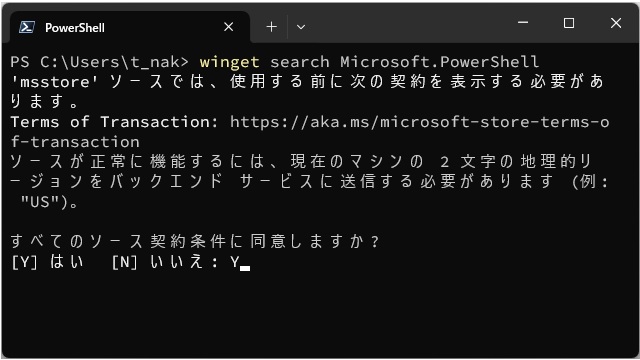Click the 'Microsoft.PowerShell' argument text
Image resolution: width=640 pixels, height=360 pixels.
click(440, 62)
